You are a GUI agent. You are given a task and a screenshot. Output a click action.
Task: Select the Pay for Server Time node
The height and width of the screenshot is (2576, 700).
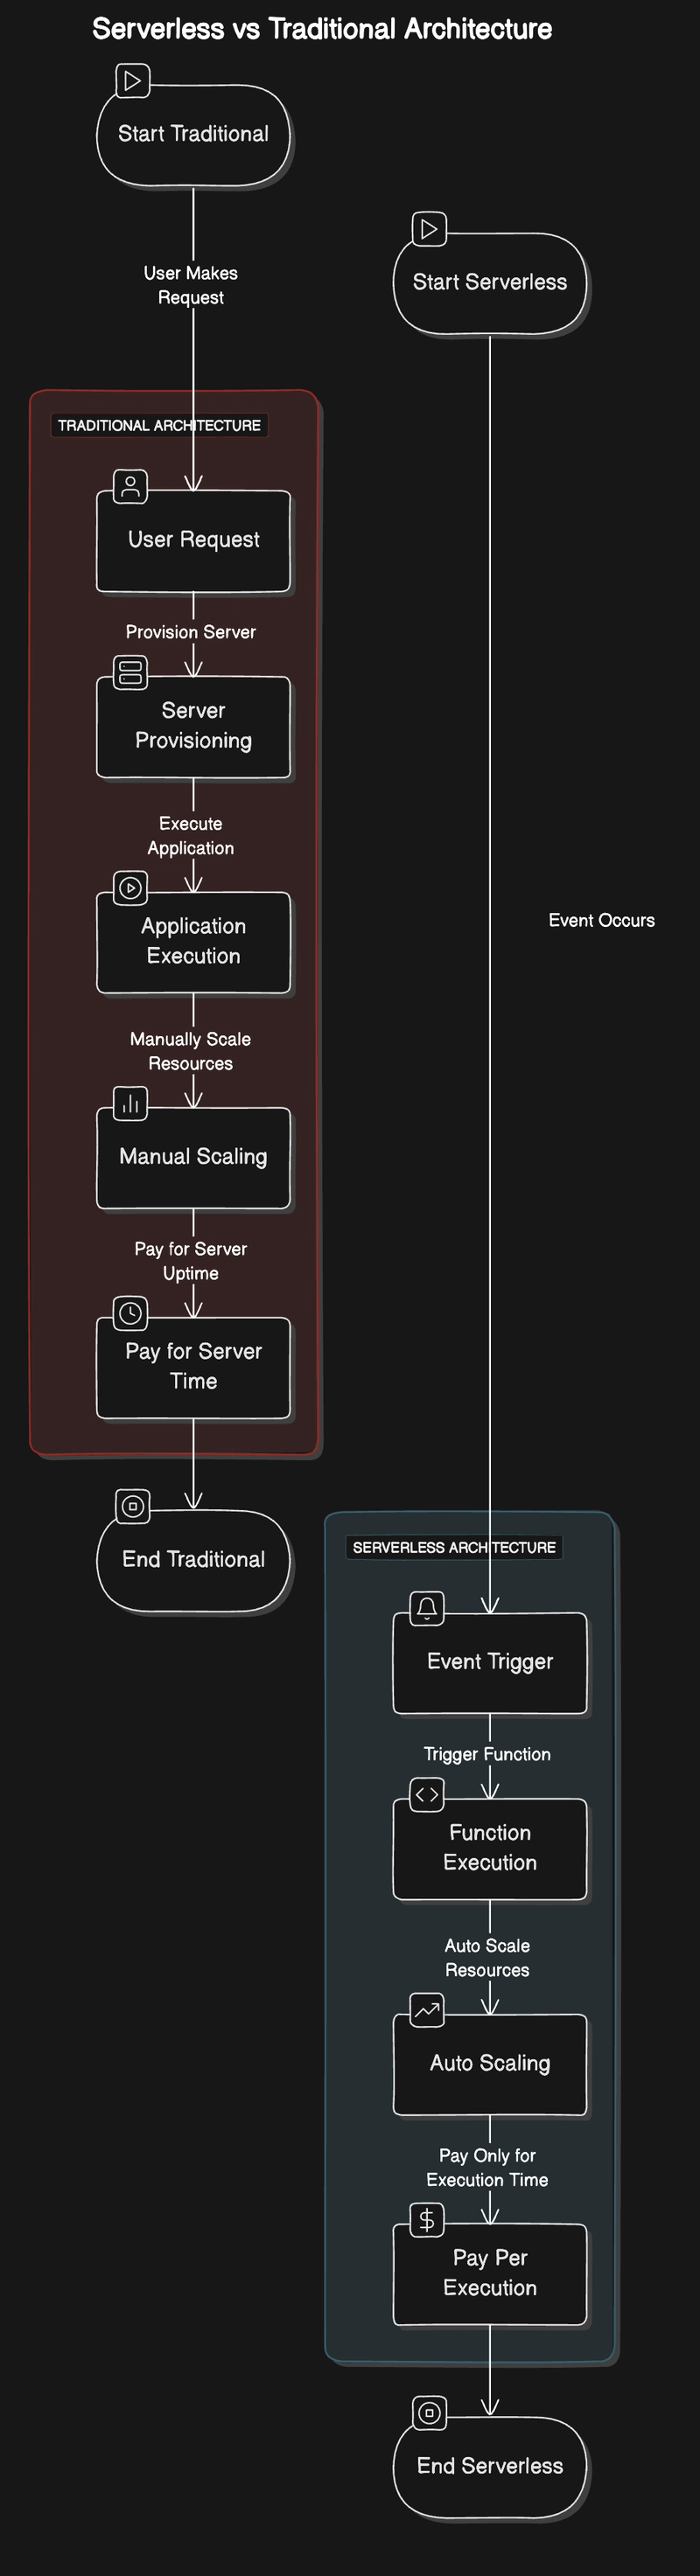pyautogui.click(x=193, y=1367)
